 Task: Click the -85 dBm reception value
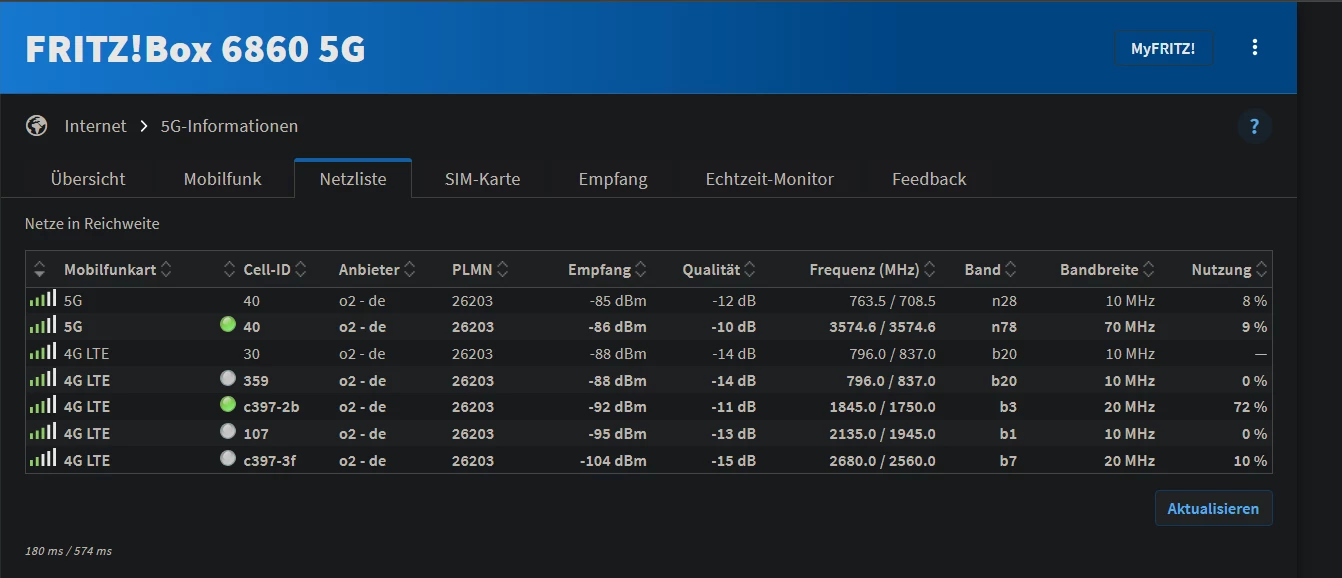coord(617,300)
